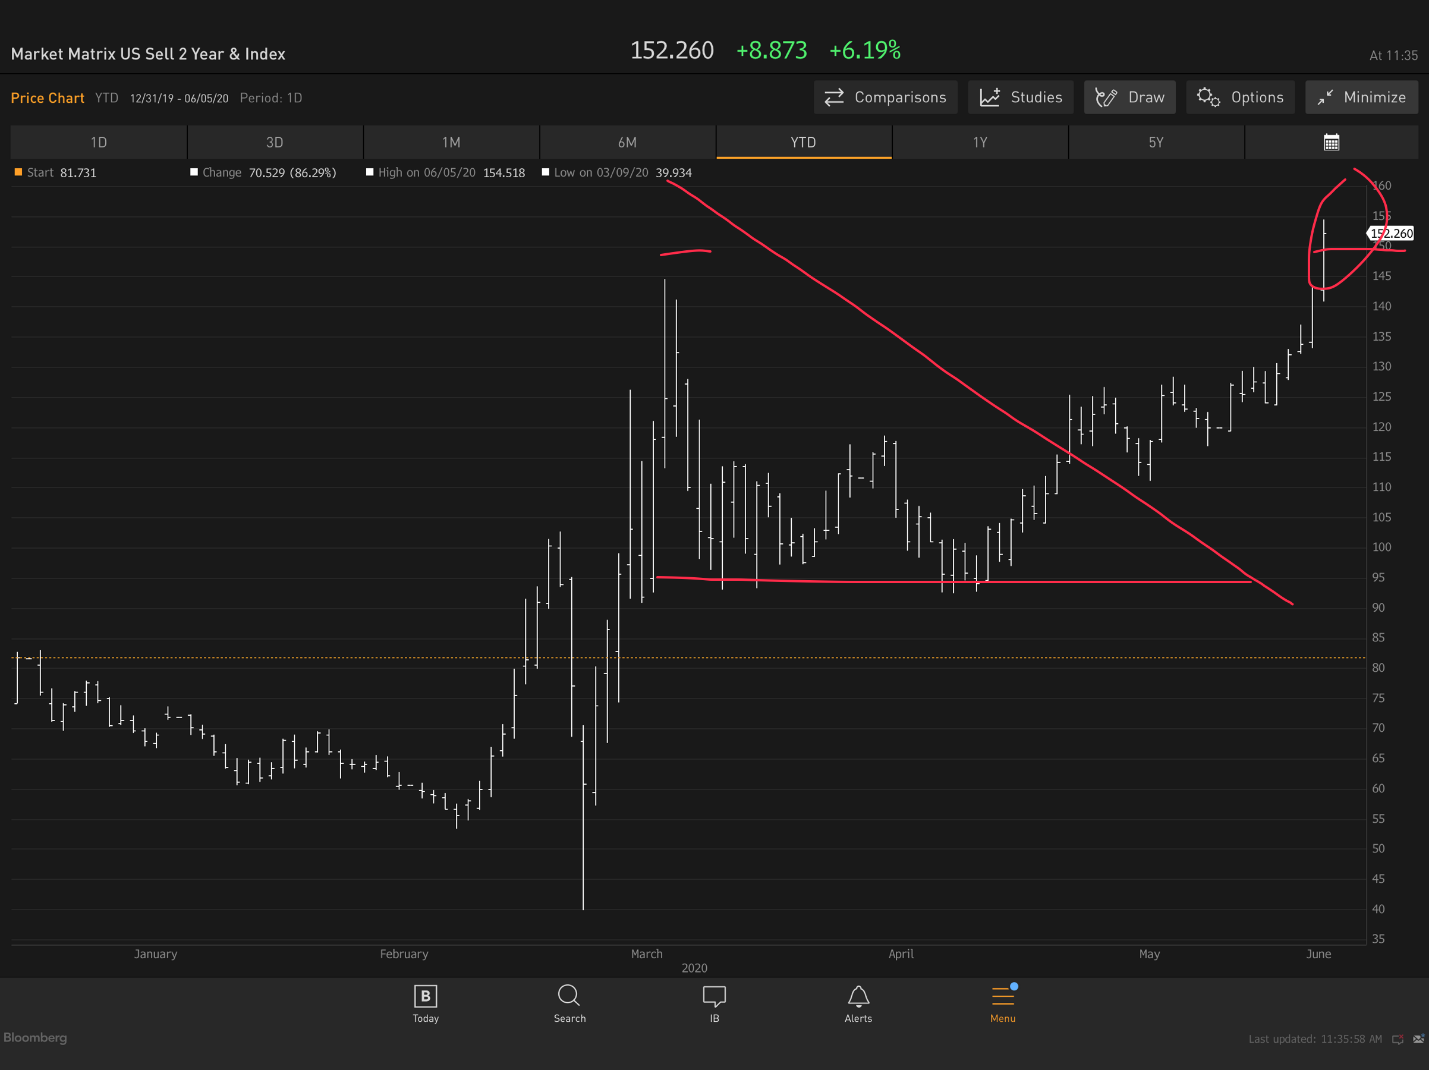Open the 12/31/19 - 06/05/20 date range selector
The width and height of the screenshot is (1429, 1070).
[179, 98]
